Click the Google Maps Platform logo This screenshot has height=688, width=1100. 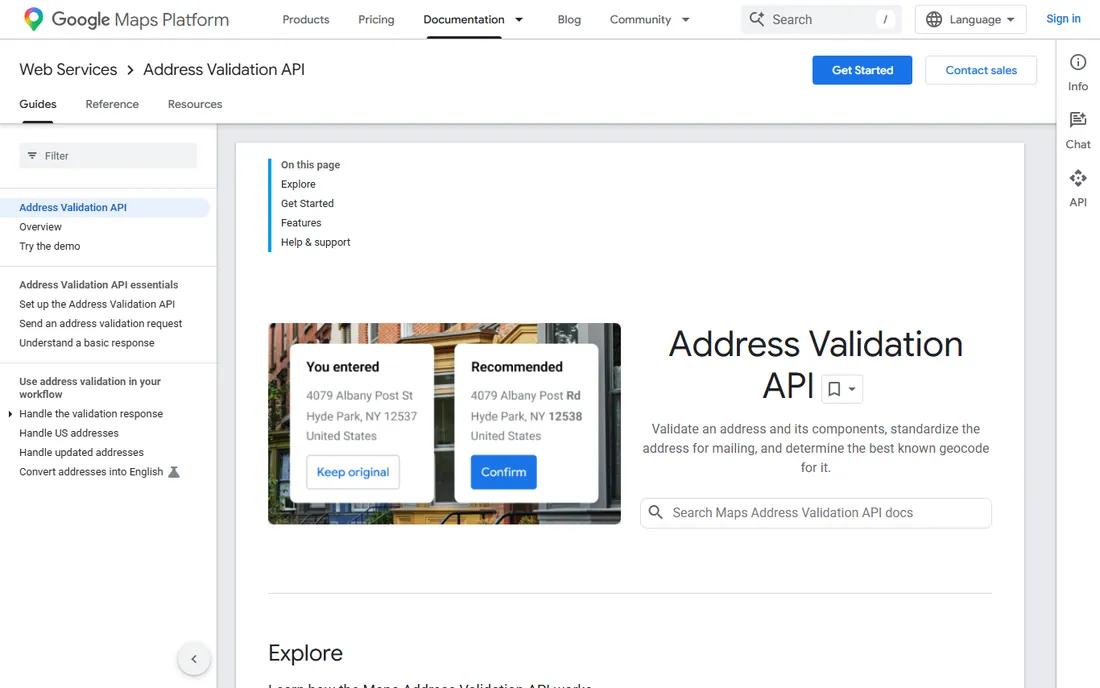pos(126,19)
